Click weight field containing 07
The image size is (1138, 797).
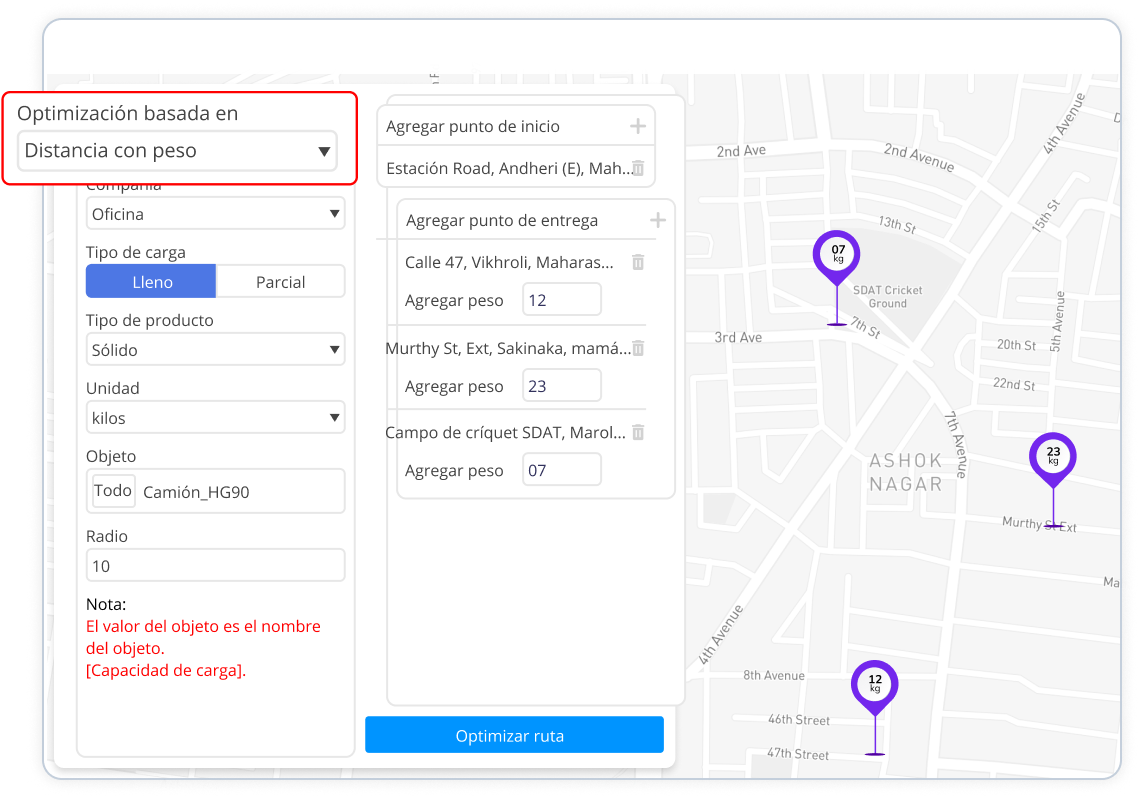click(x=562, y=470)
